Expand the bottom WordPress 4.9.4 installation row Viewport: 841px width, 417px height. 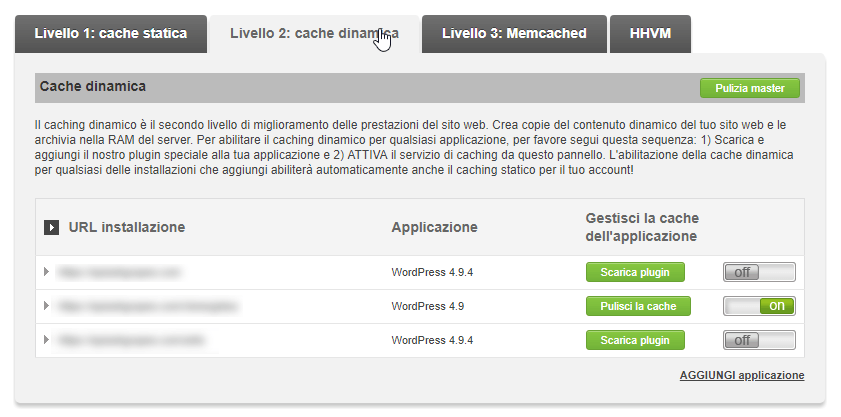click(46, 340)
